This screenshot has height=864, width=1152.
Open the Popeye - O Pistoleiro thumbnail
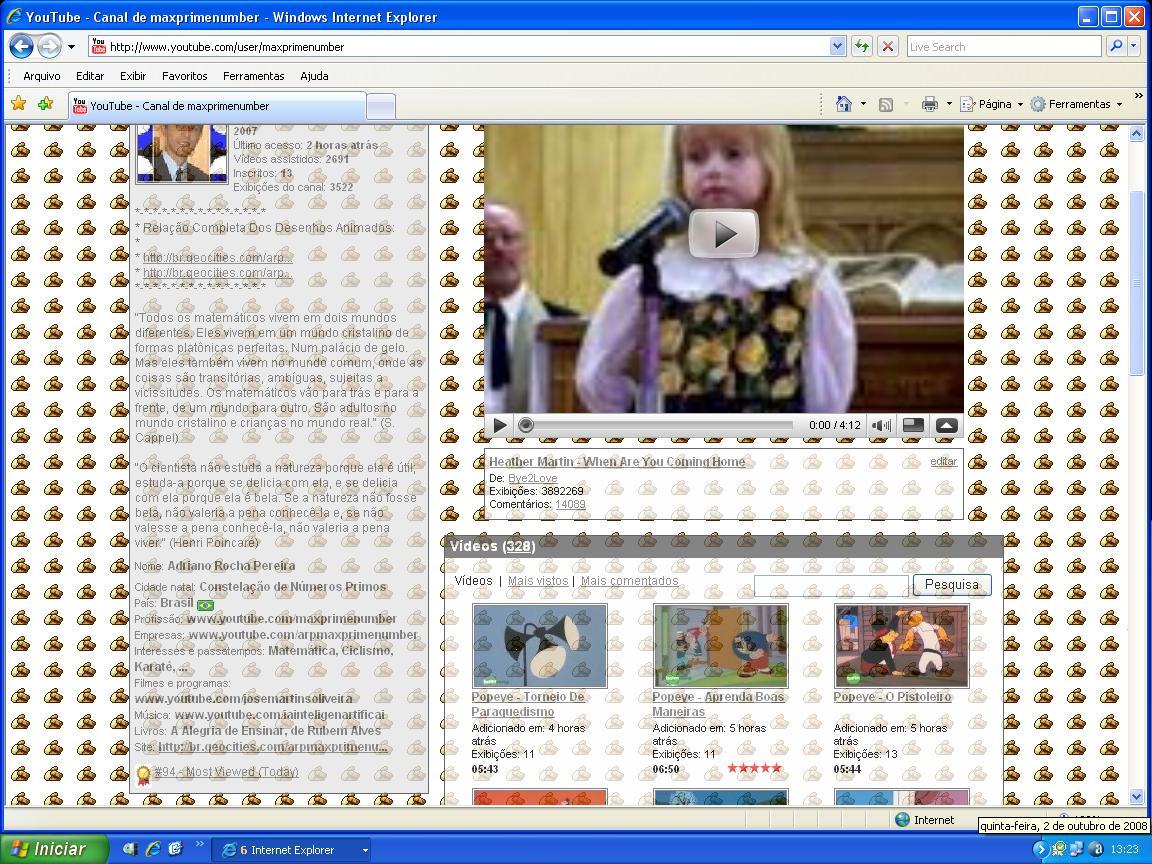(901, 646)
